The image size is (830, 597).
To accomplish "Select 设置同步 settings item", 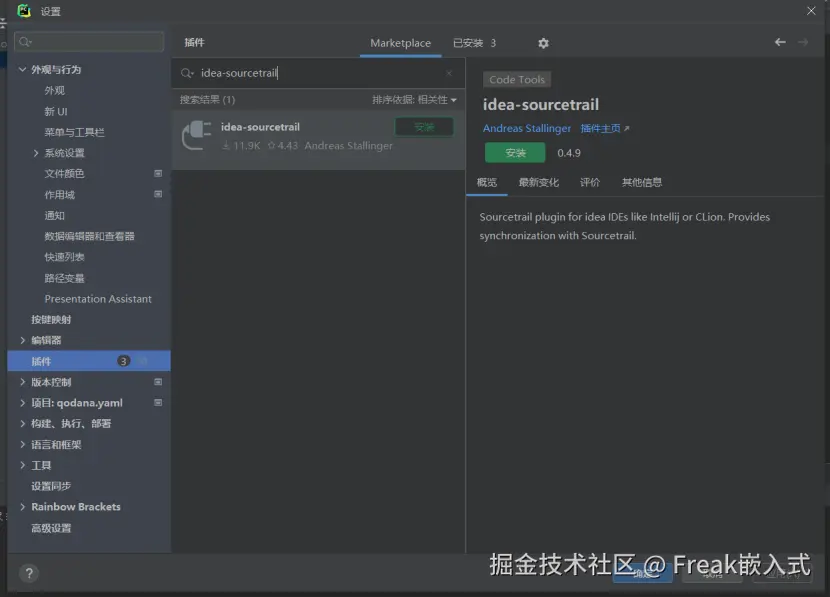I will [x=51, y=486].
